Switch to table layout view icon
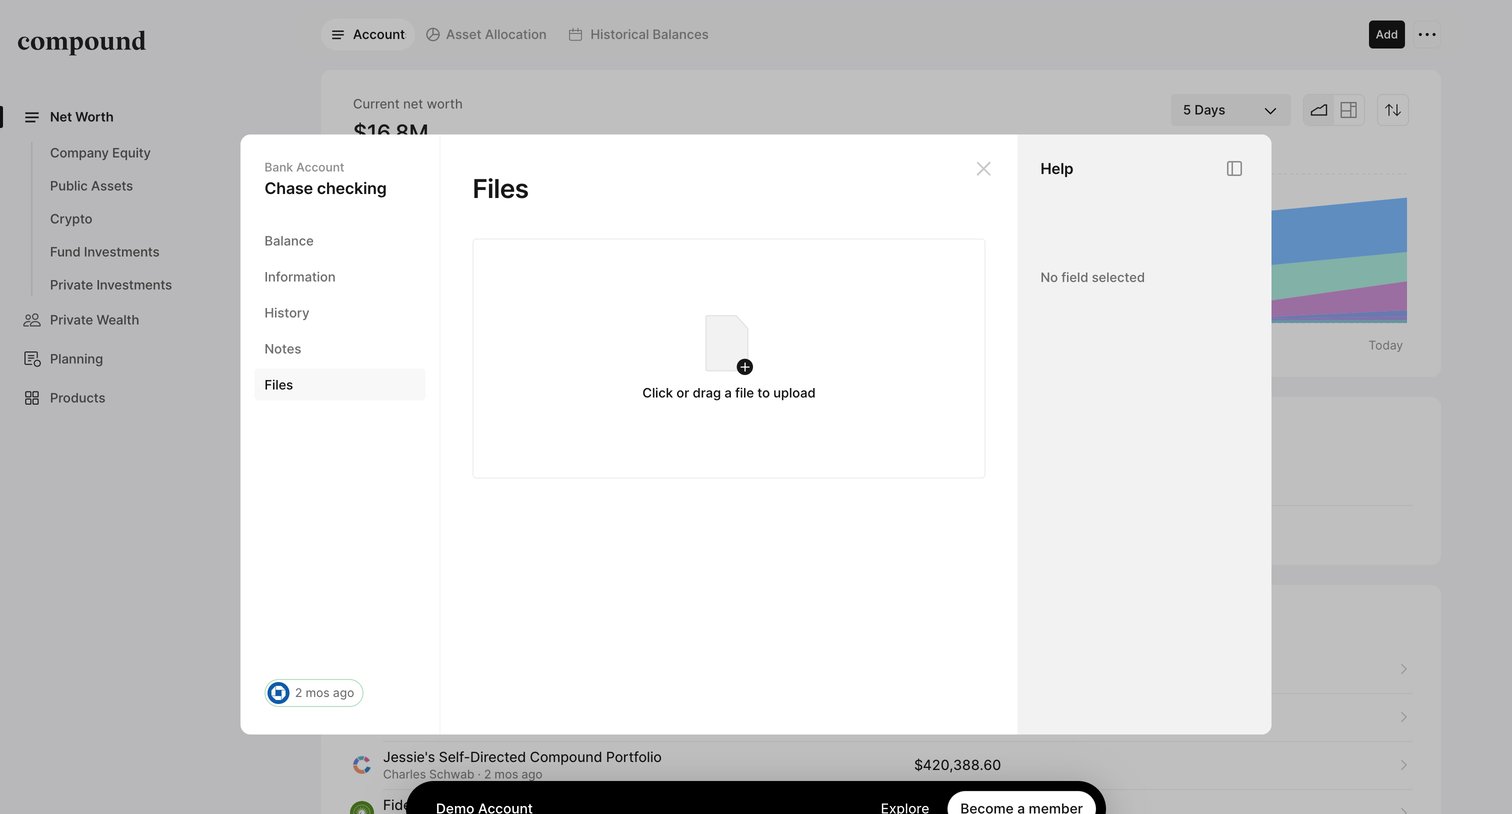Viewport: 1512px width, 814px height. click(1348, 110)
